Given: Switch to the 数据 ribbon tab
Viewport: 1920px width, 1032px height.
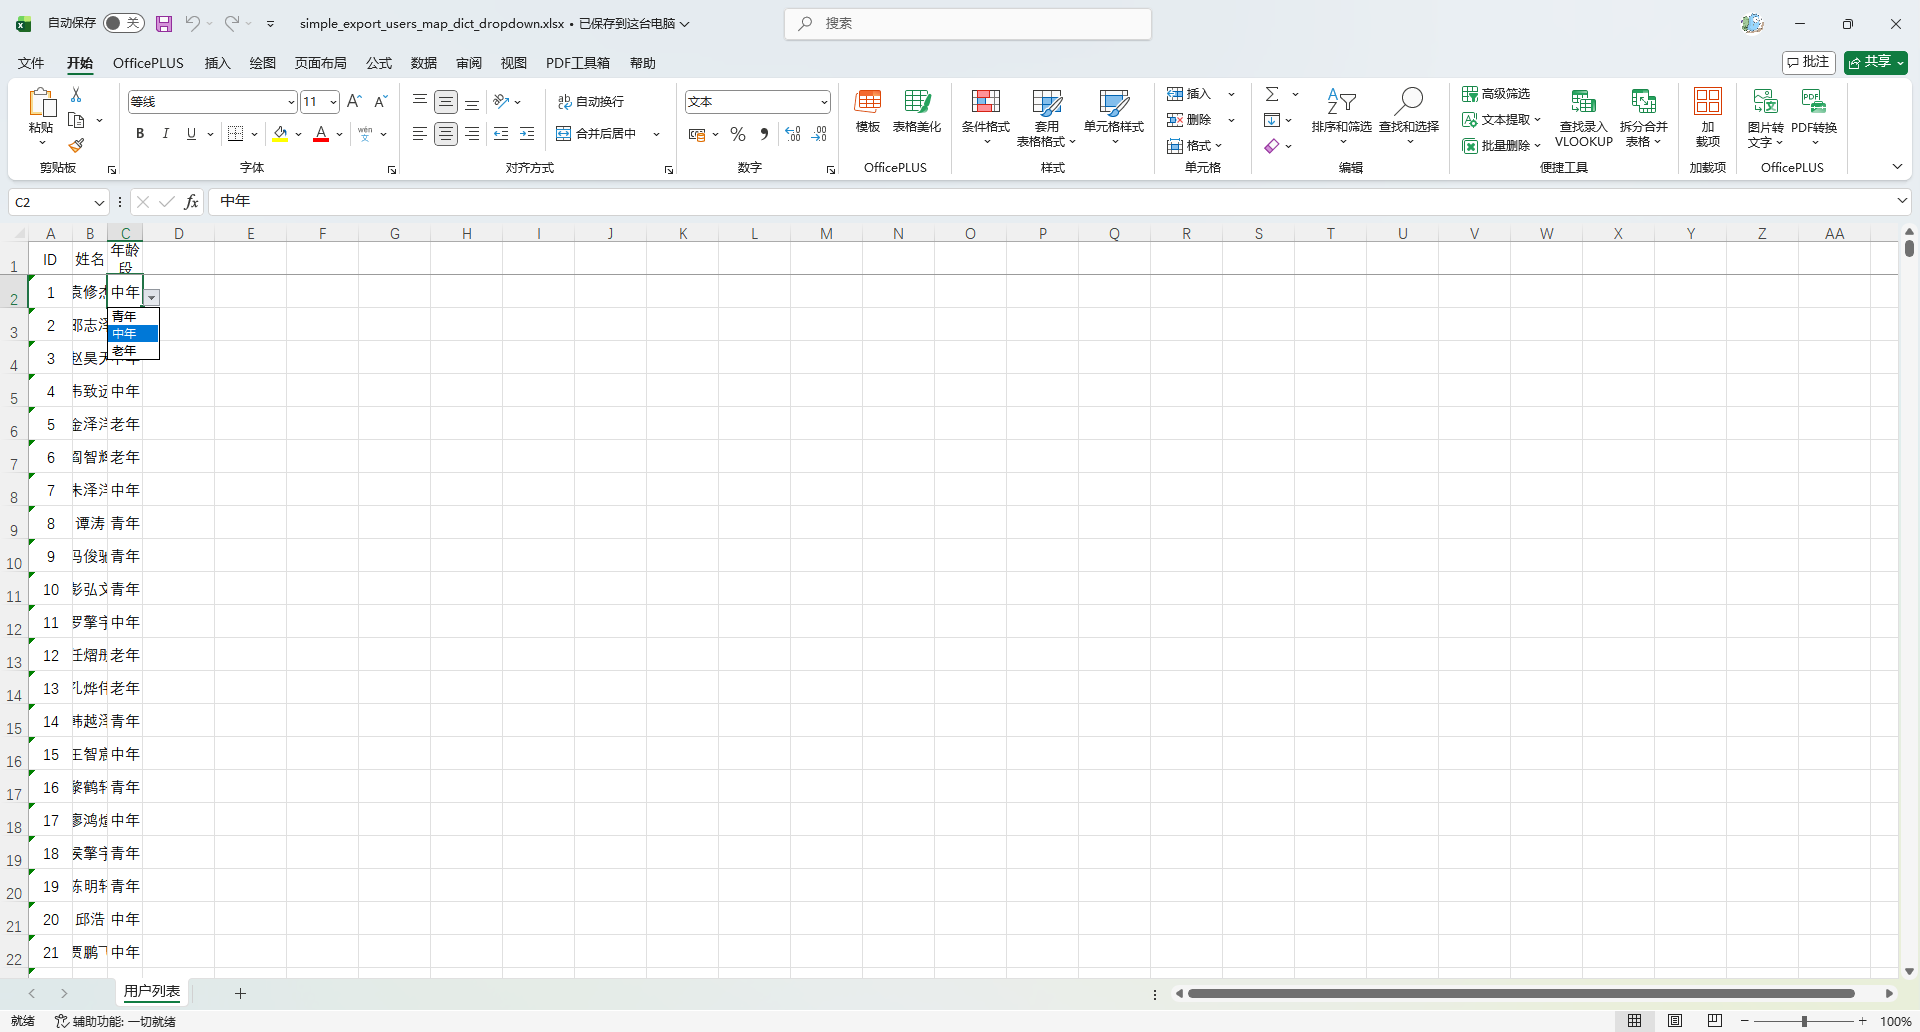Looking at the screenshot, I should (424, 63).
